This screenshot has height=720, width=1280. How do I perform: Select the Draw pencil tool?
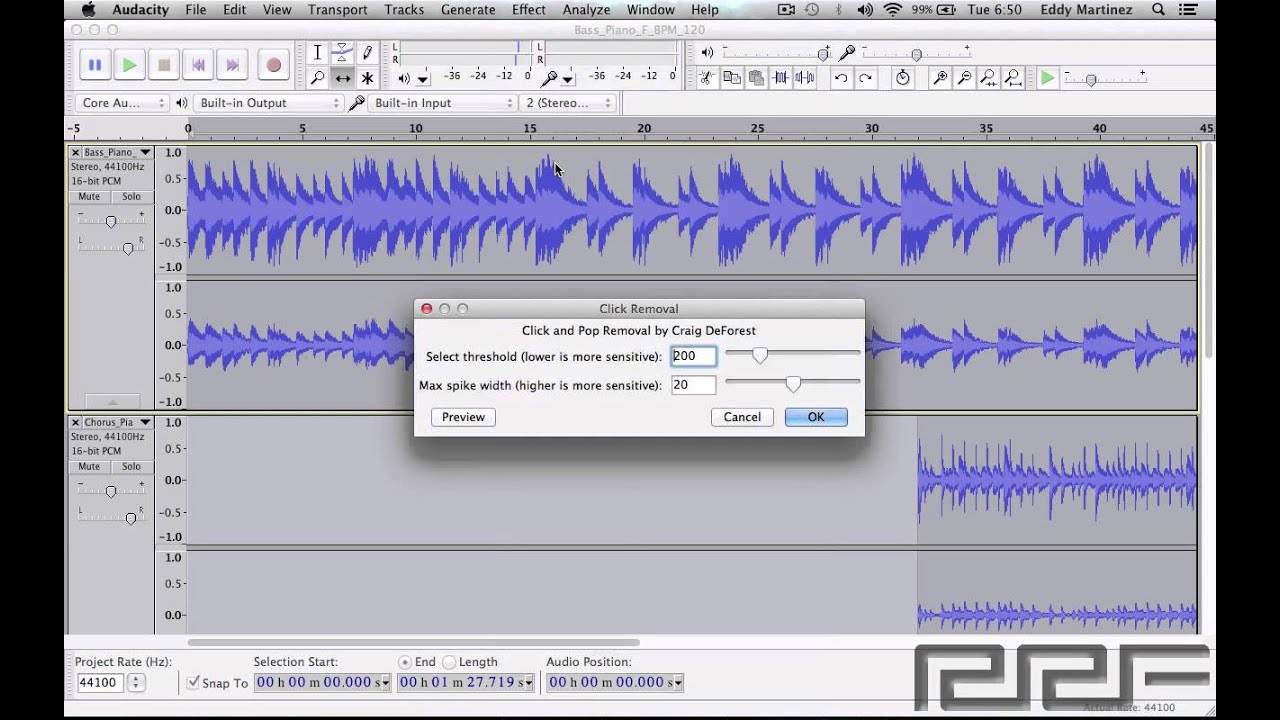[x=367, y=53]
